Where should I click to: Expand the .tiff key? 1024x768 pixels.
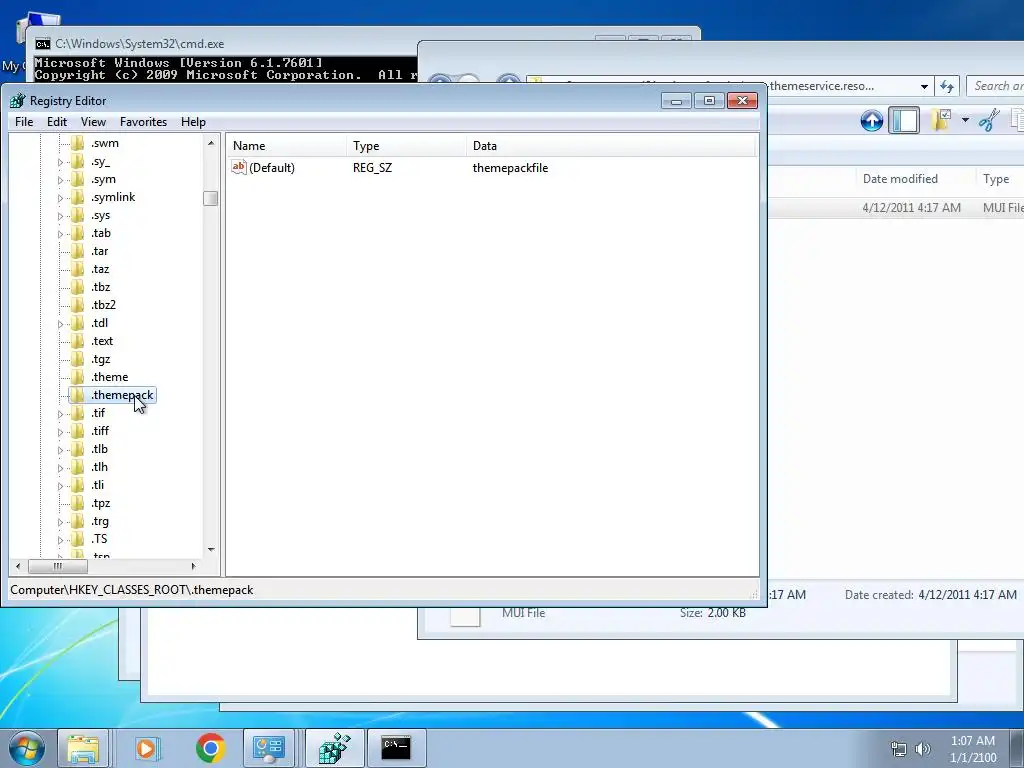pos(60,432)
